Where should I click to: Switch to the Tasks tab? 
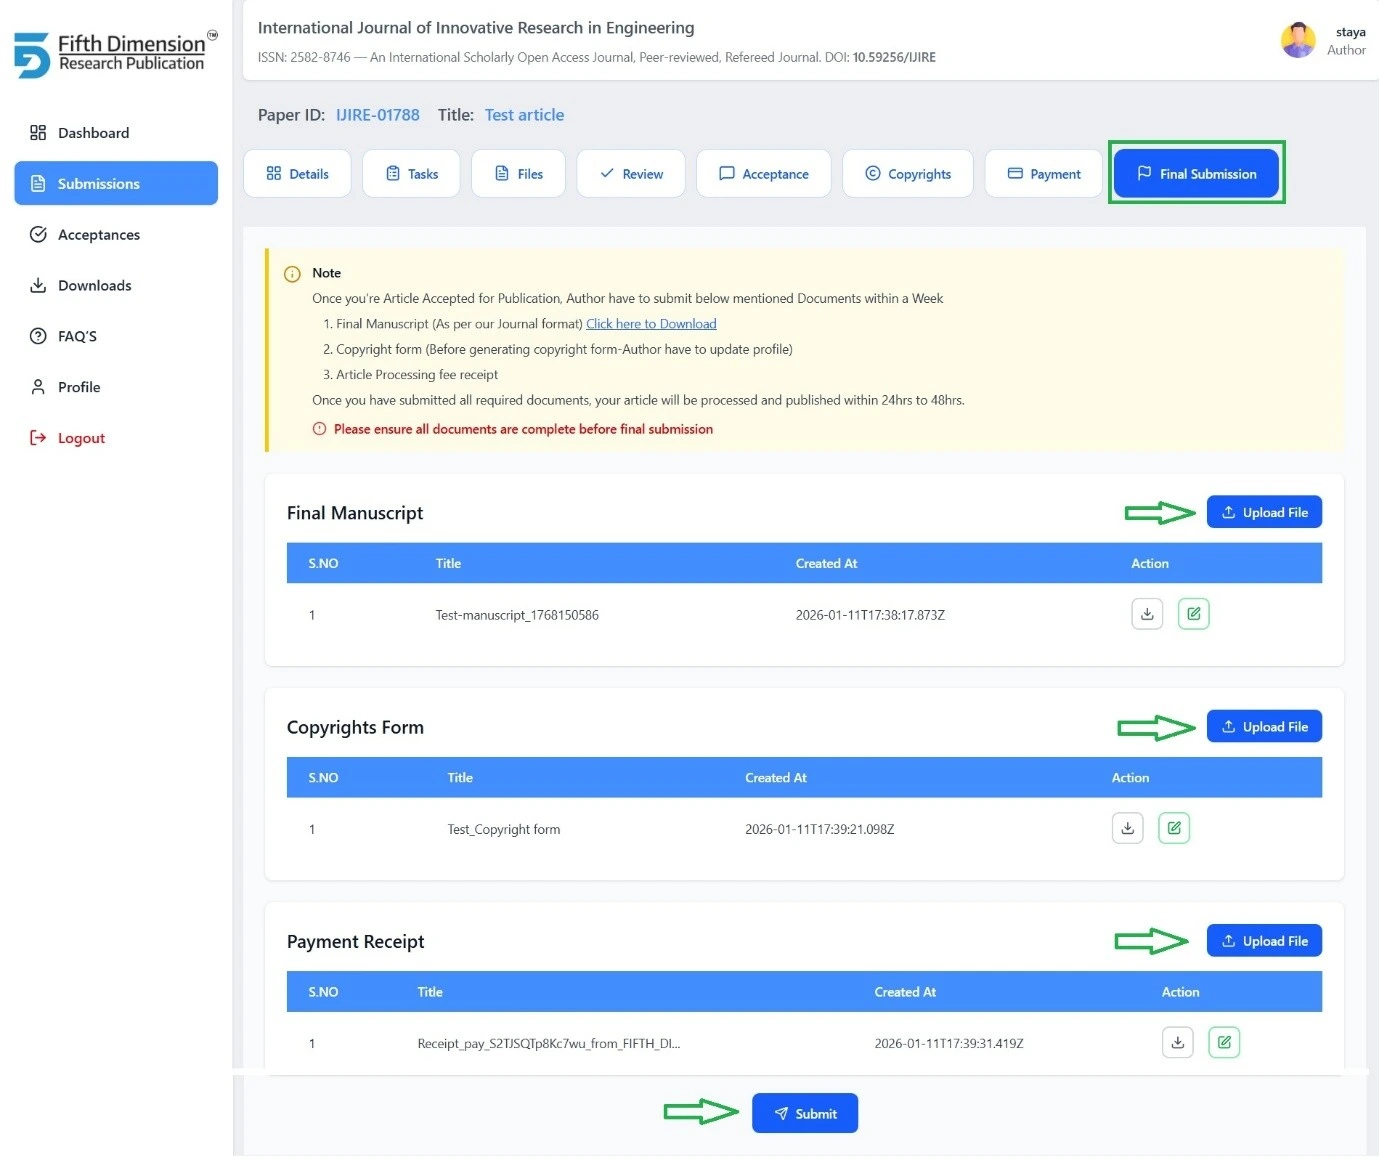411,174
